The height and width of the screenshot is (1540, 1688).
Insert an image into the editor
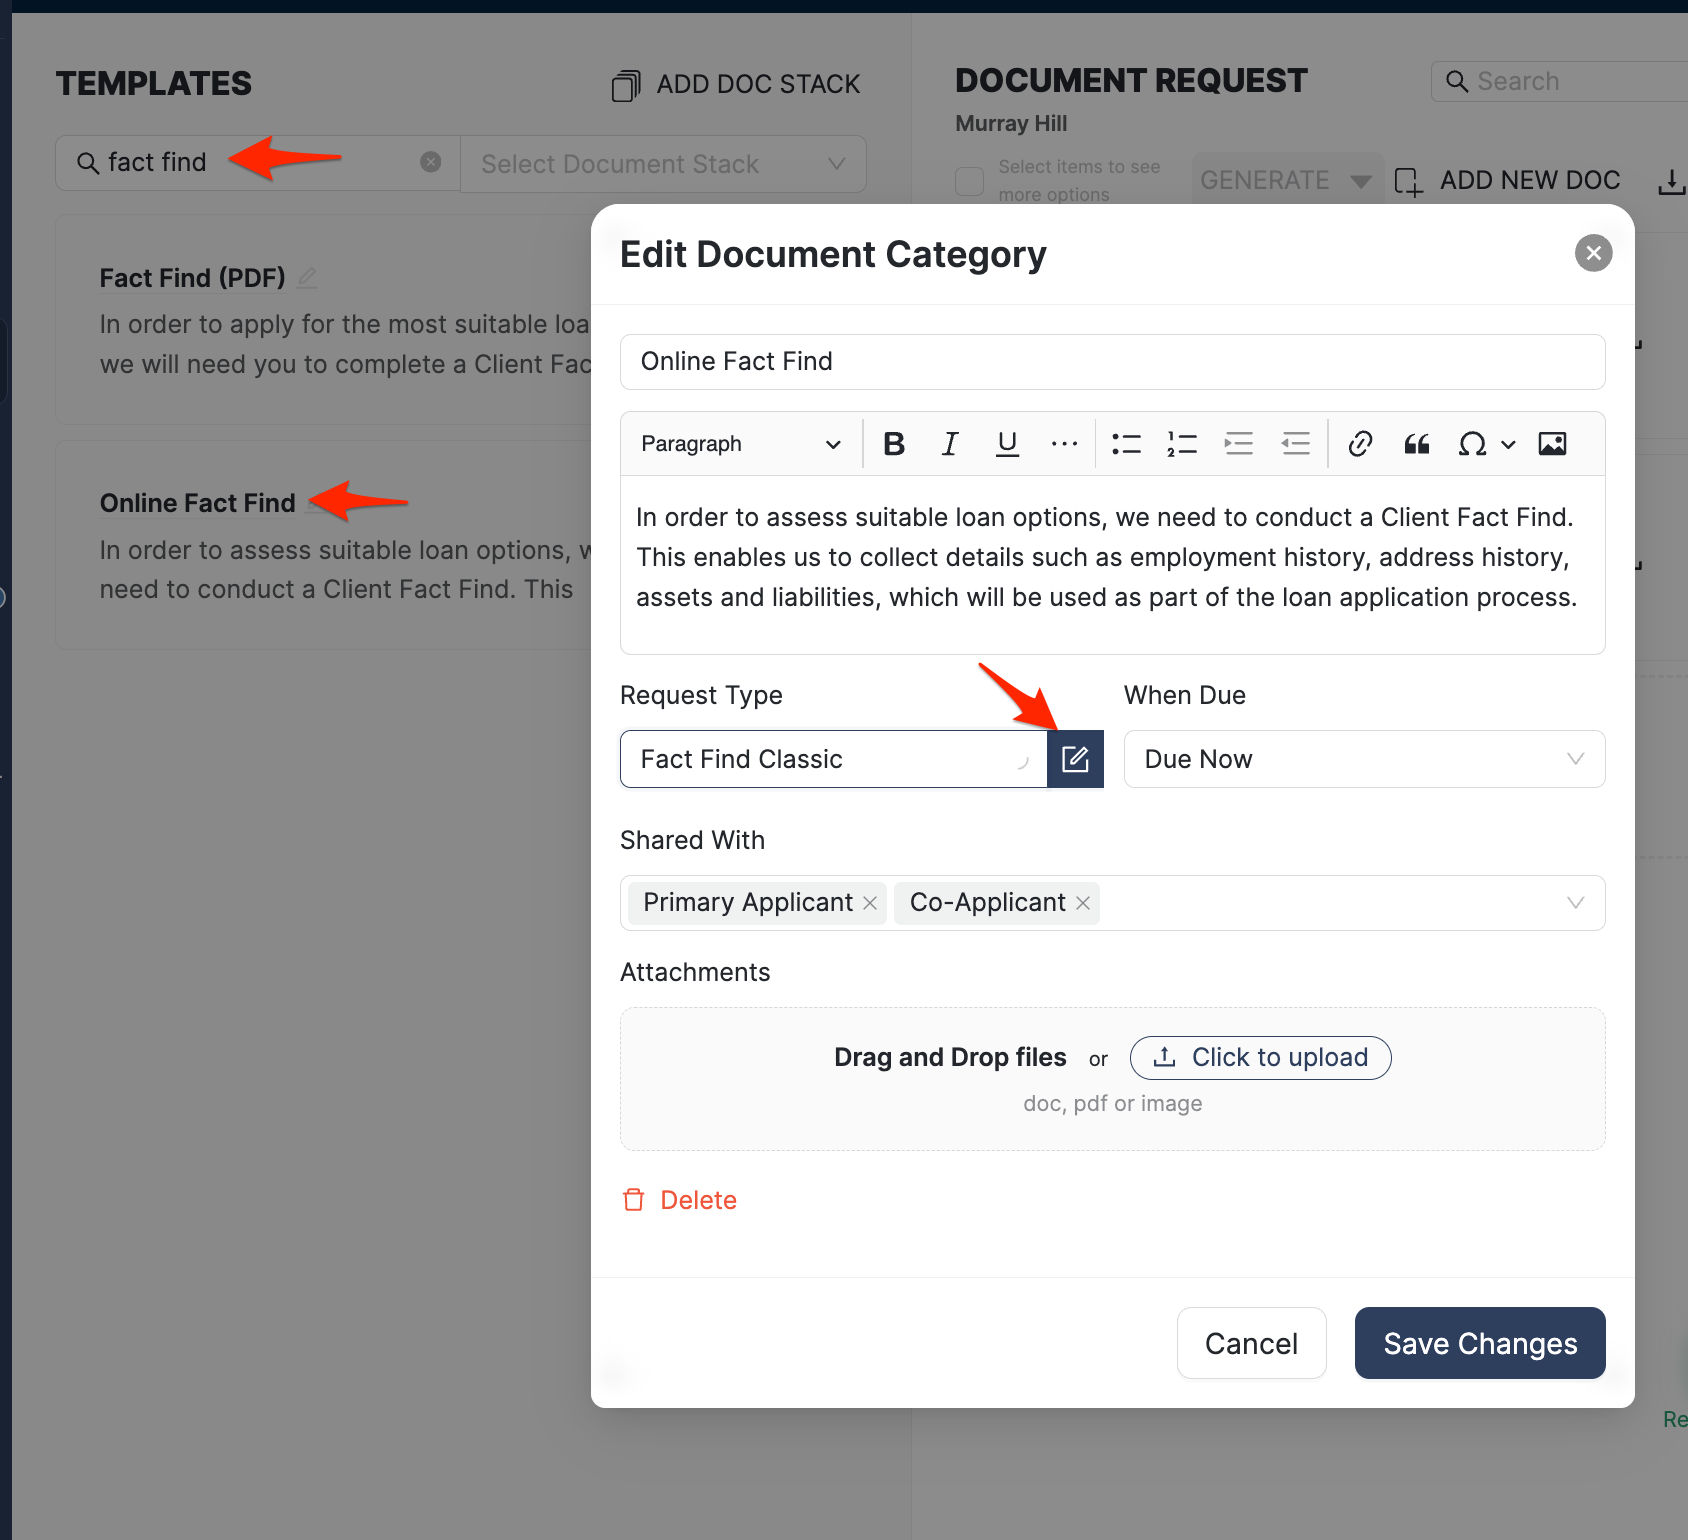coord(1552,444)
